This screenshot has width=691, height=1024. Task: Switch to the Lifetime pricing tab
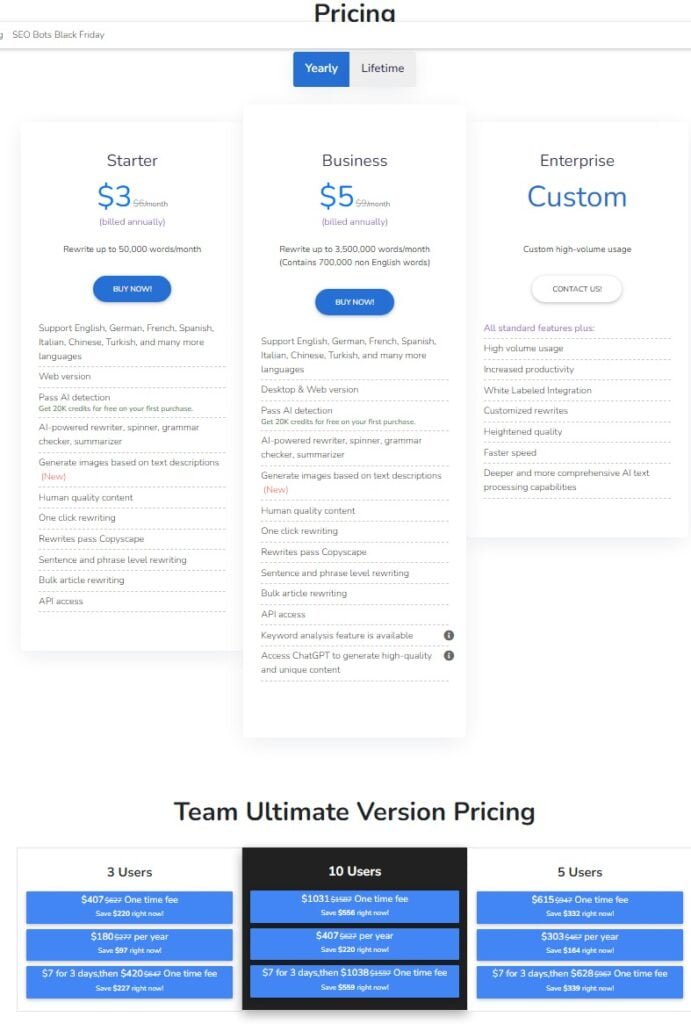385,68
